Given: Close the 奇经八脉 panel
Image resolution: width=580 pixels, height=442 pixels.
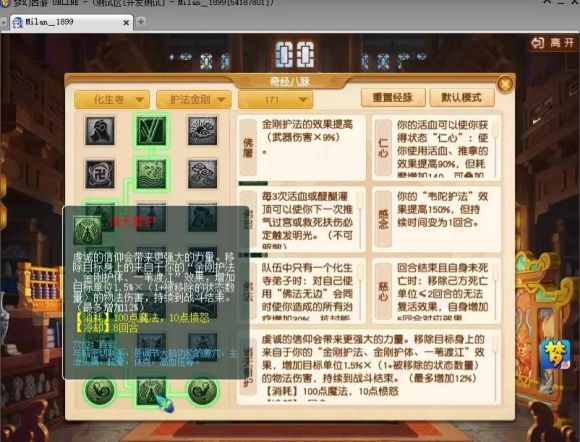Looking at the screenshot, I should tap(505, 84).
